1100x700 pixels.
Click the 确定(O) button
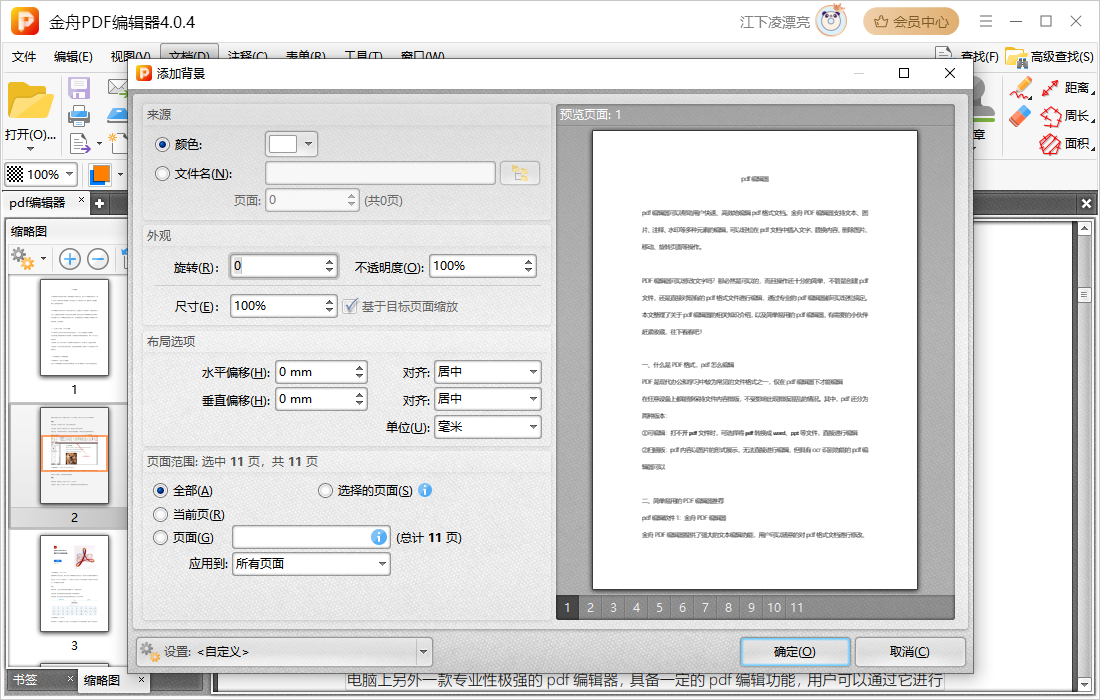click(x=795, y=652)
